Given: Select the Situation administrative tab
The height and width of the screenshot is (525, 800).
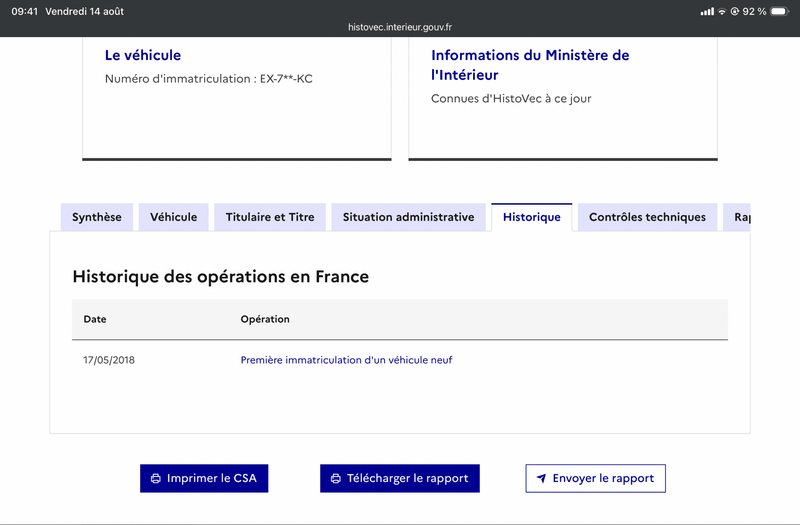Looking at the screenshot, I should tap(408, 217).
